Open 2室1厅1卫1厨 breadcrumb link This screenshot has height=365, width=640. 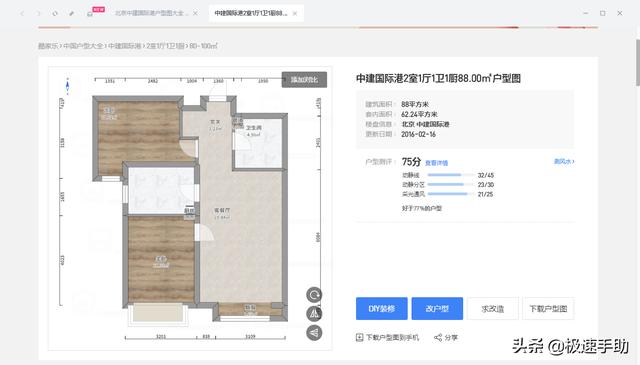click(165, 46)
